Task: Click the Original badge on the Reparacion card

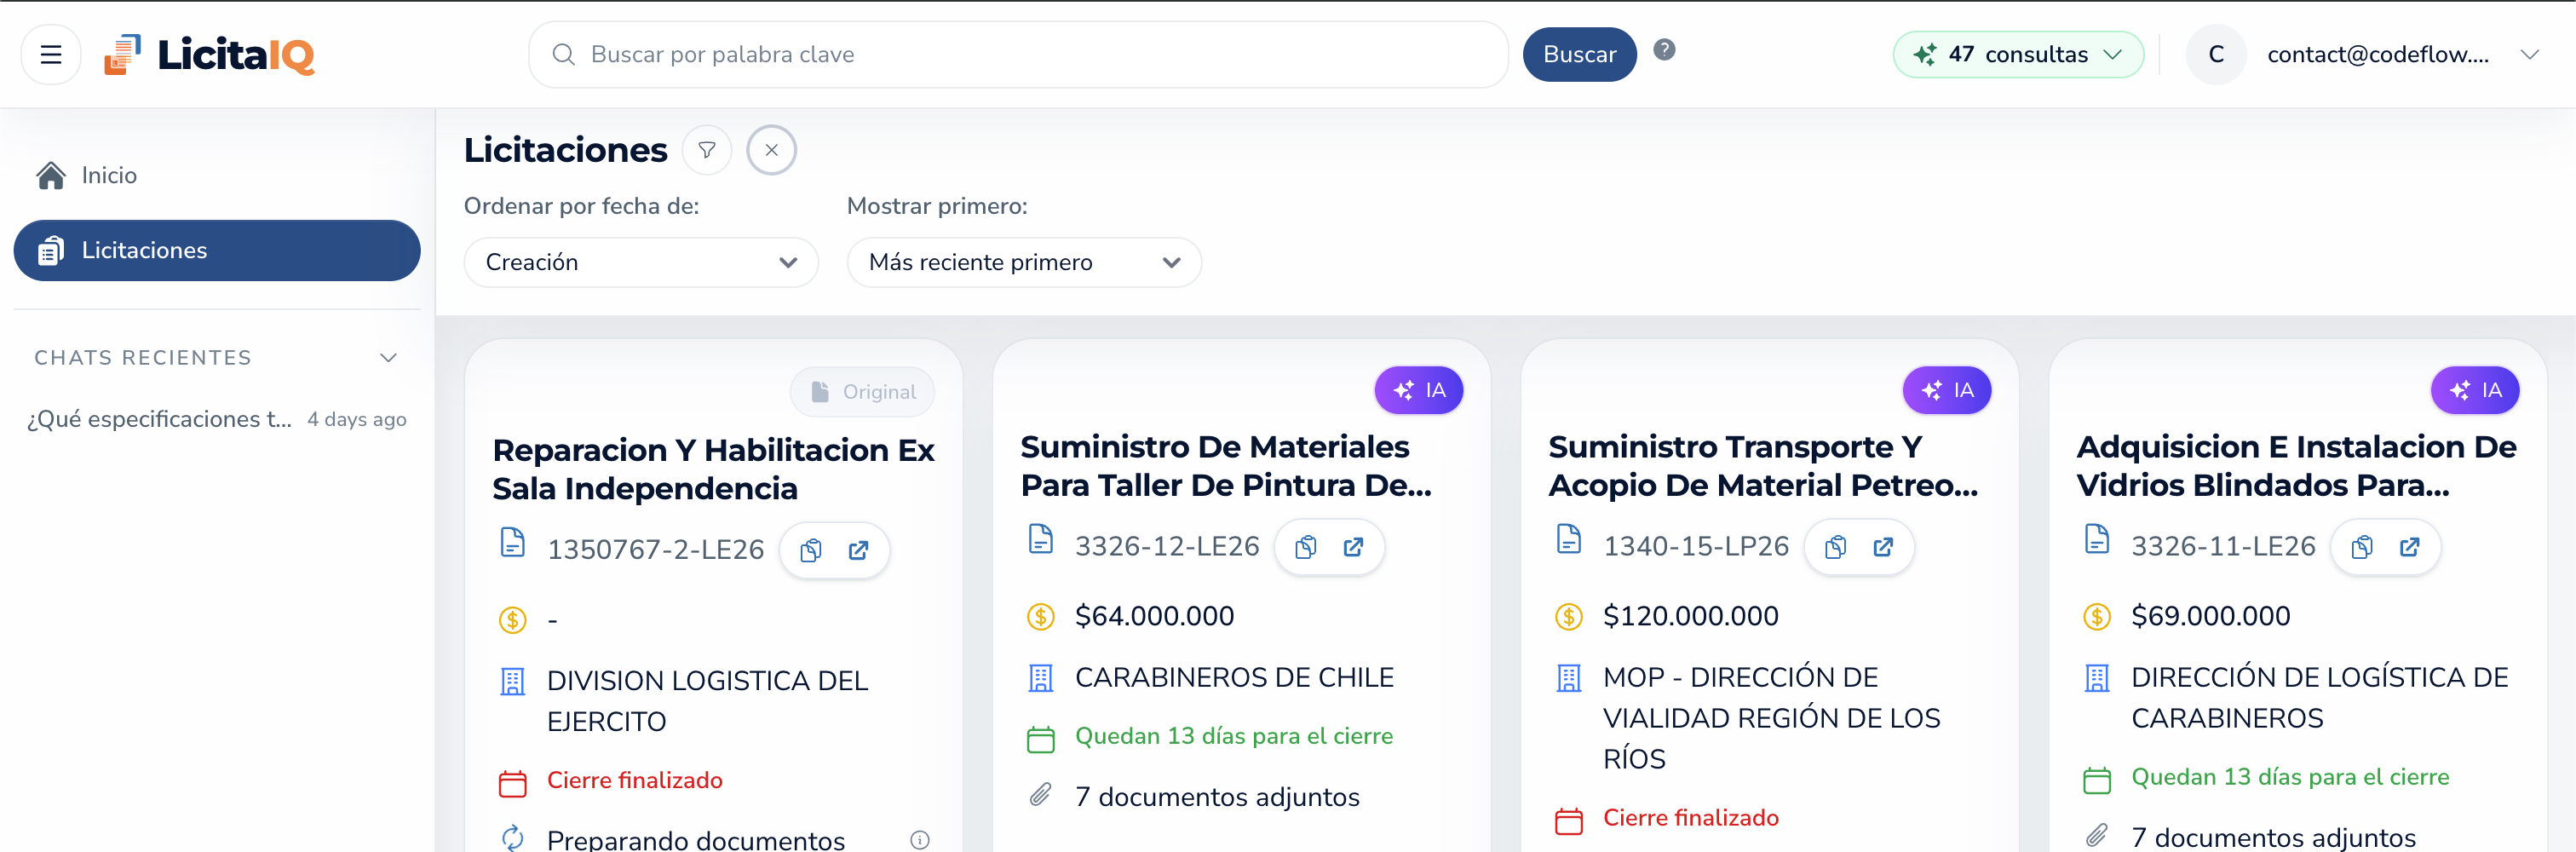Action: pyautogui.click(x=862, y=391)
